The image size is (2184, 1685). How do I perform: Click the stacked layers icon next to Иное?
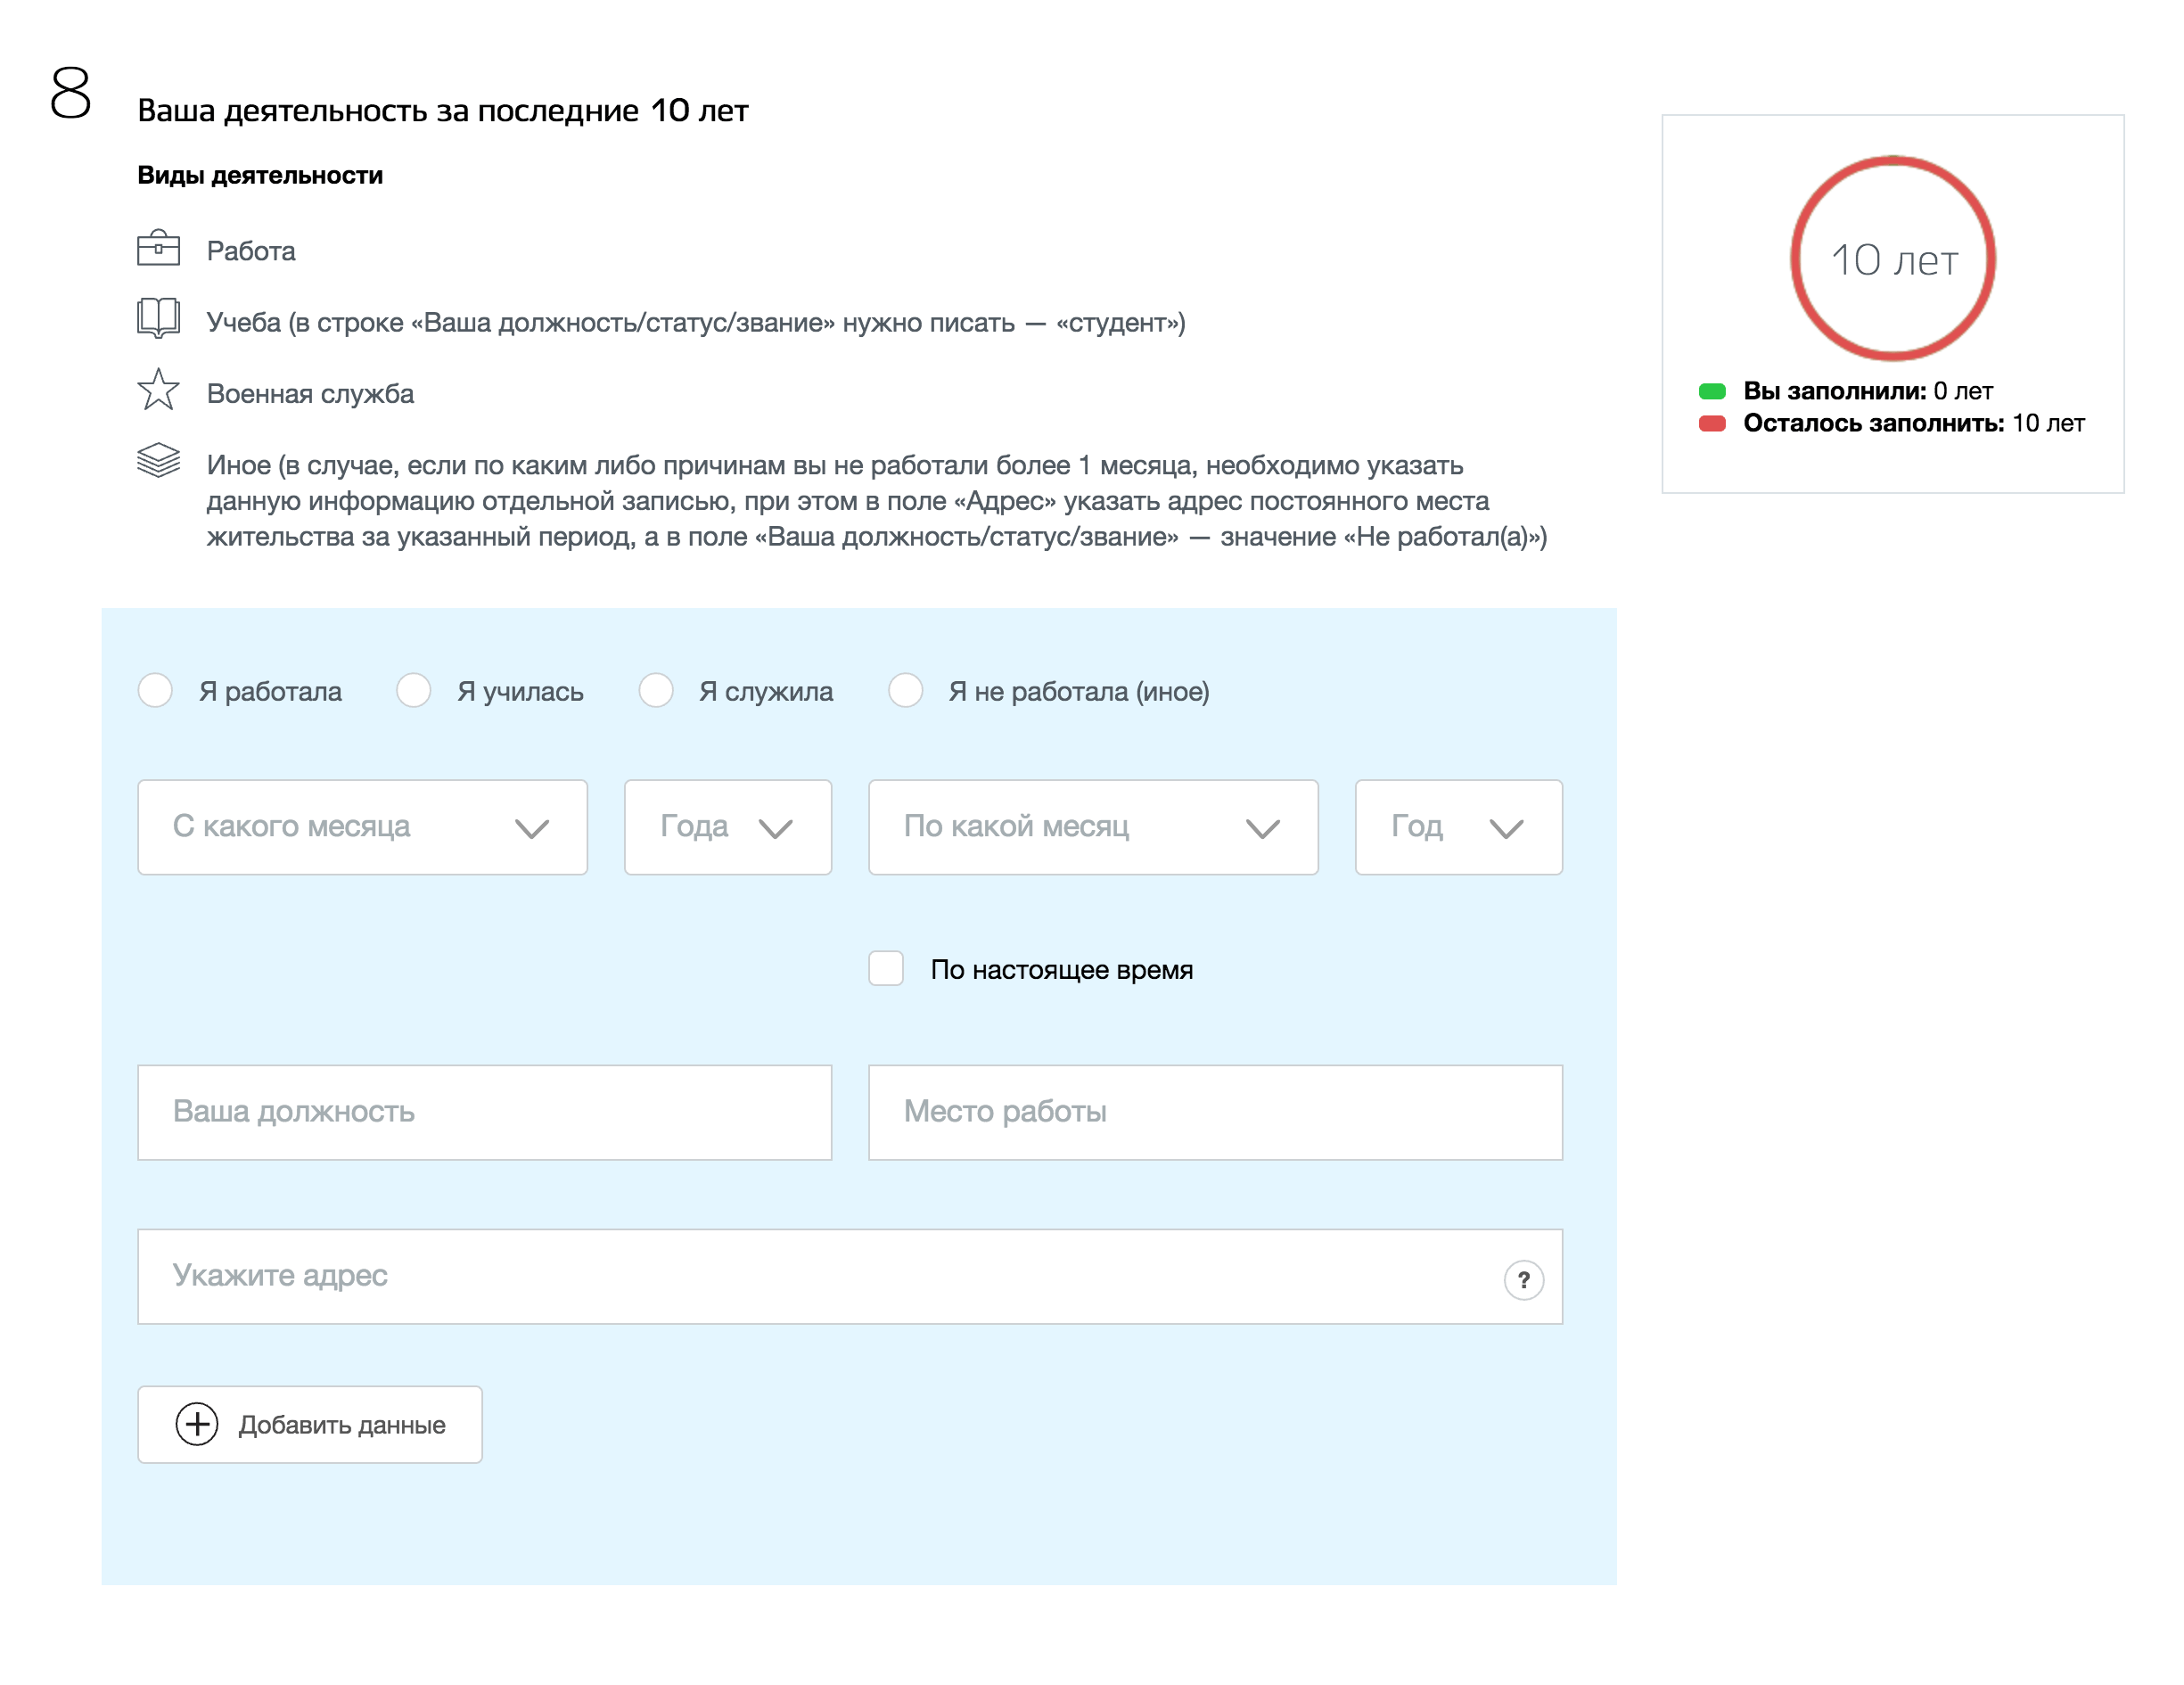tap(158, 461)
